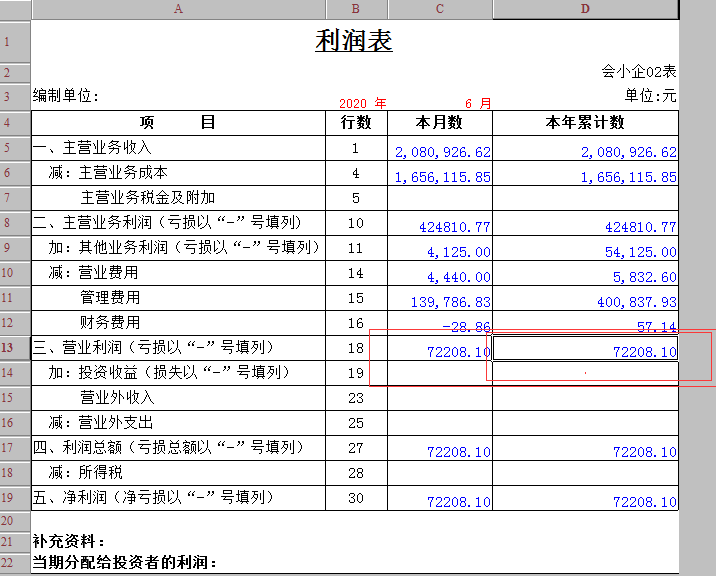Select the 三、营业利润 cell
Screen dimensions: 716x576
pyautogui.click(x=178, y=348)
